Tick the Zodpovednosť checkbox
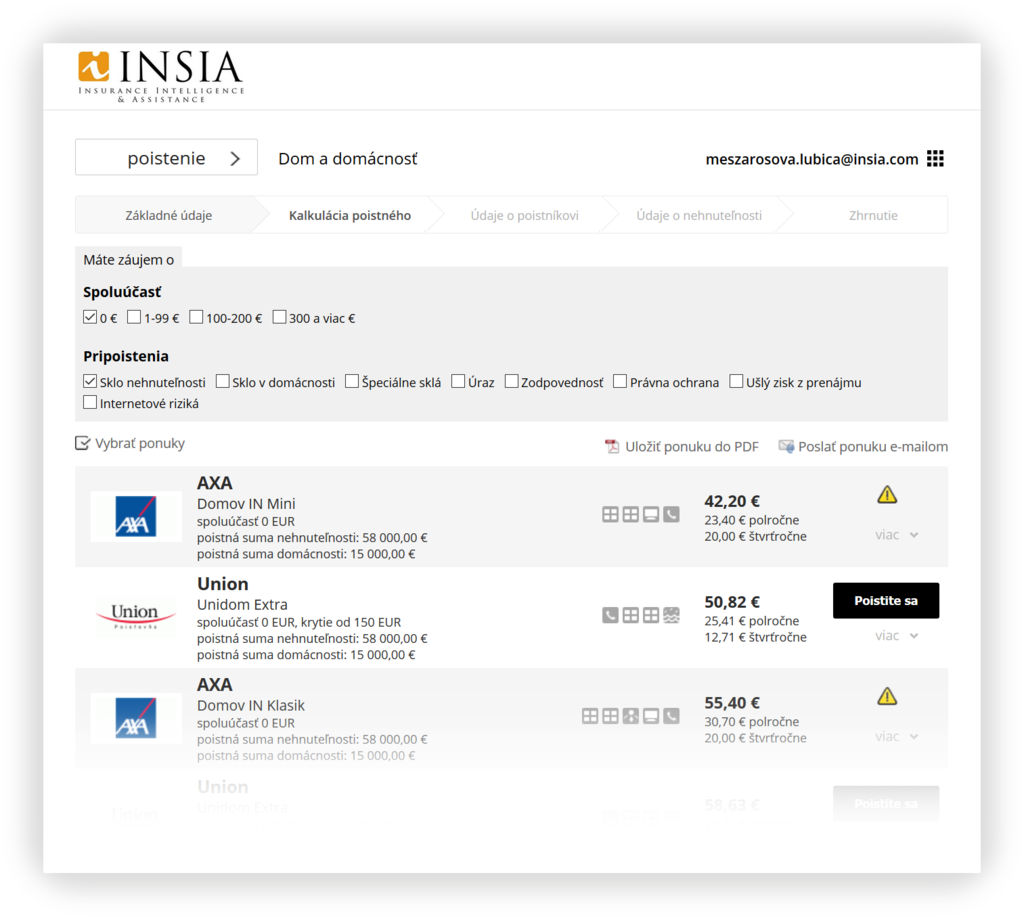The width and height of the screenshot is (1024, 917). 512,381
